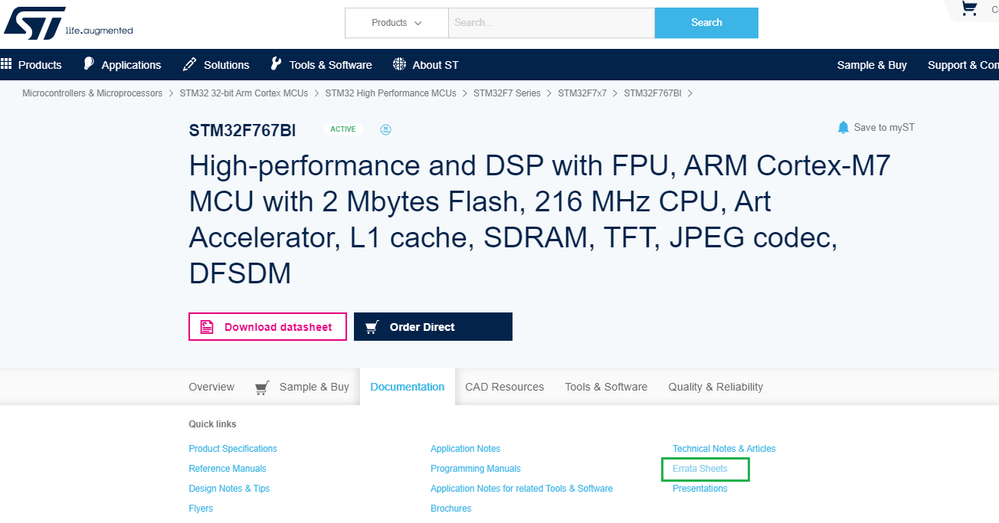Screen dimensions: 999x523
Task: Click the blue Search button
Action: (x=707, y=23)
